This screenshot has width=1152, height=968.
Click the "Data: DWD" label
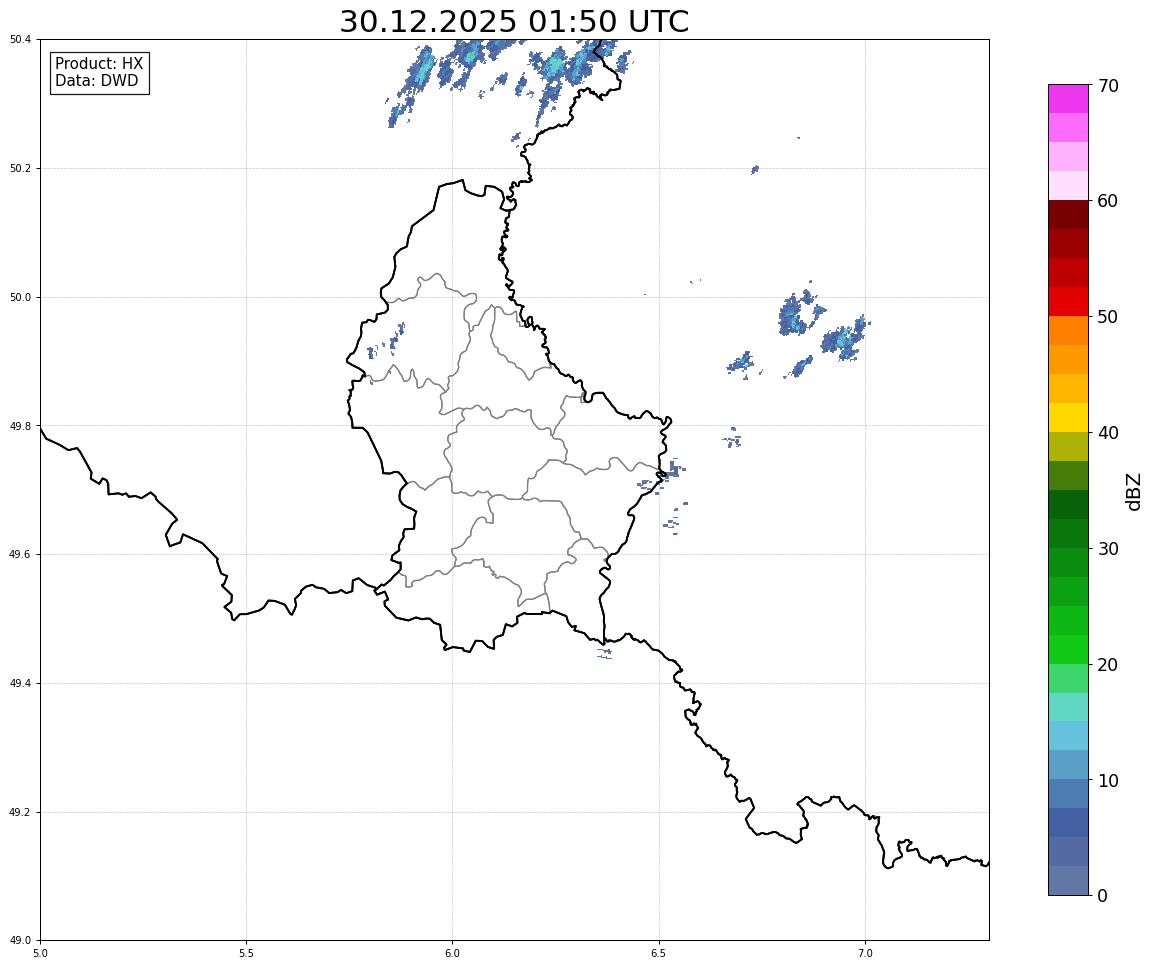[x=96, y=81]
